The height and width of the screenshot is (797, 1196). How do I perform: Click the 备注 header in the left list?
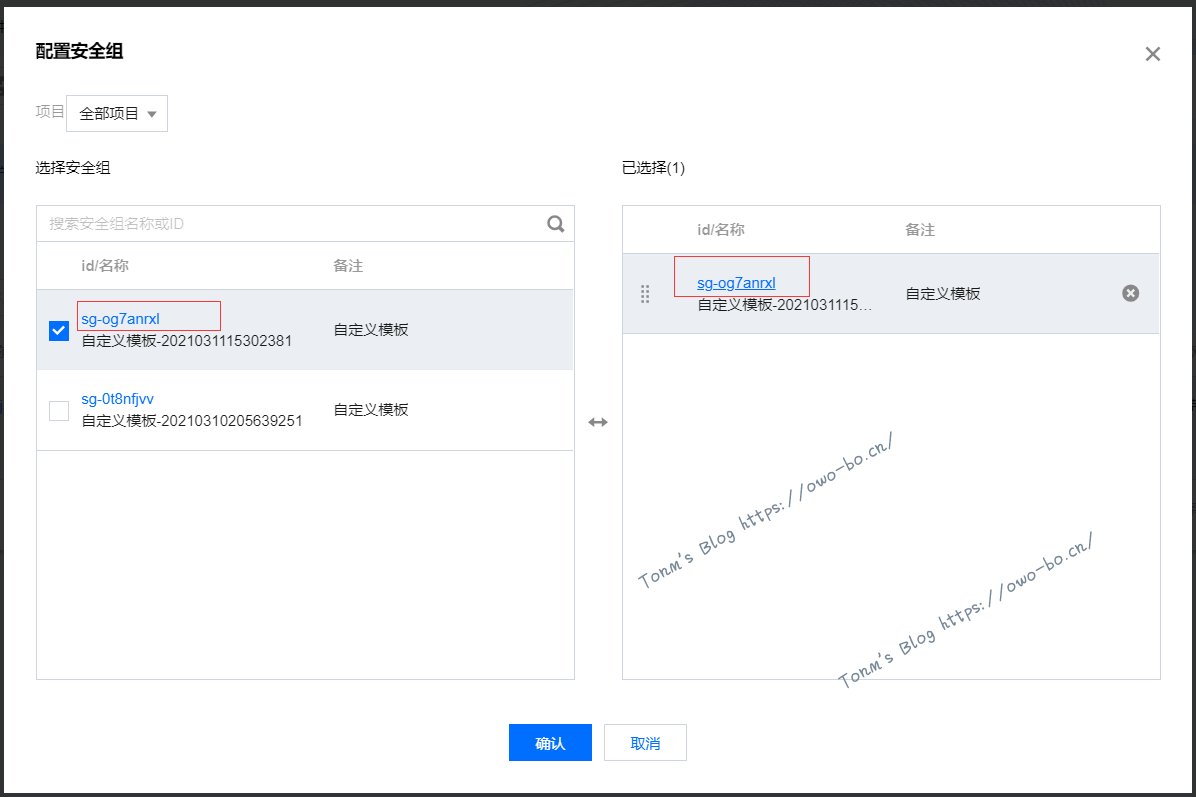click(x=348, y=266)
